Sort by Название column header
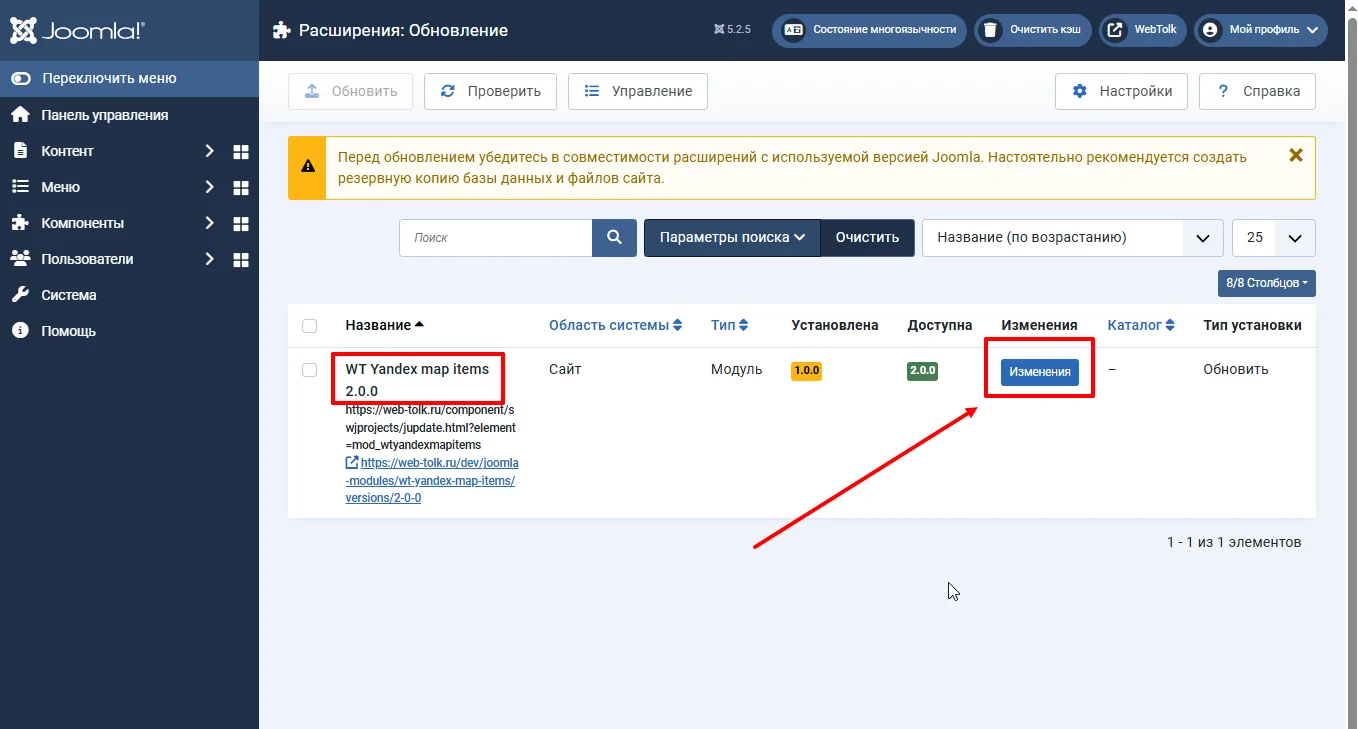The image size is (1358, 729). tap(385, 325)
